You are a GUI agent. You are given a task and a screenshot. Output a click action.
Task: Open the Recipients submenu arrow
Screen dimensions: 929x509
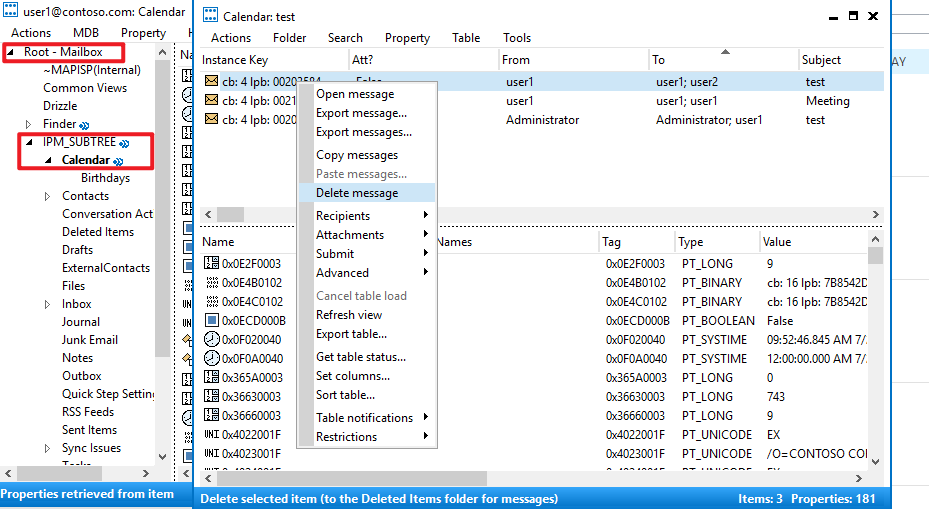point(425,215)
